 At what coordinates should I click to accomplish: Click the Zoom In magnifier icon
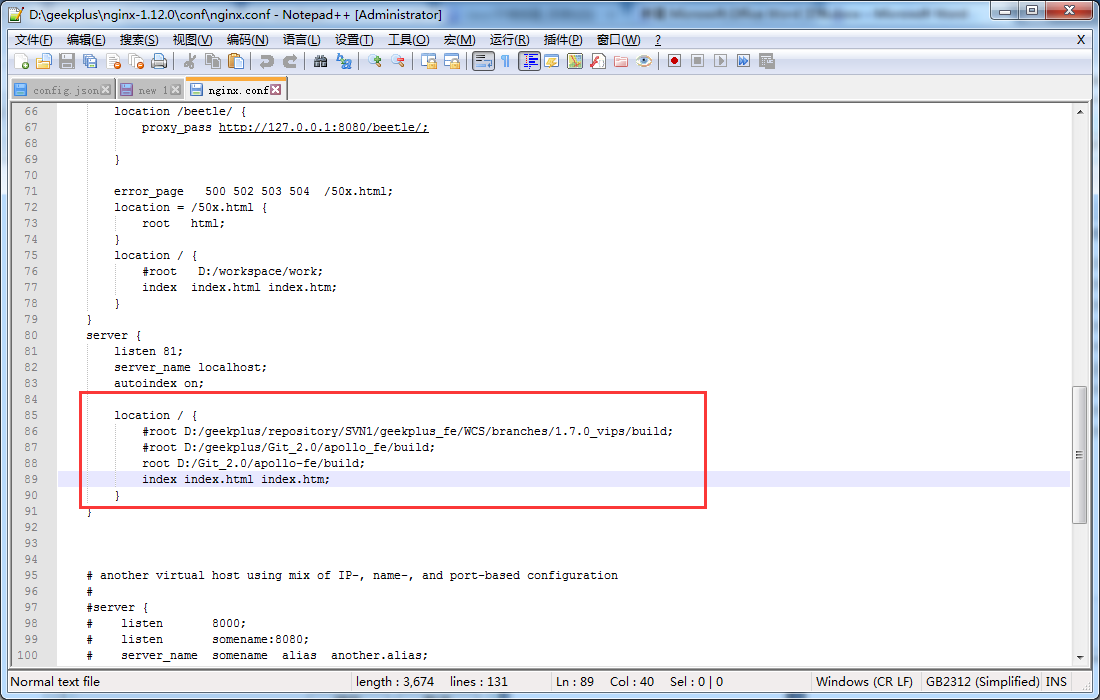pyautogui.click(x=375, y=62)
